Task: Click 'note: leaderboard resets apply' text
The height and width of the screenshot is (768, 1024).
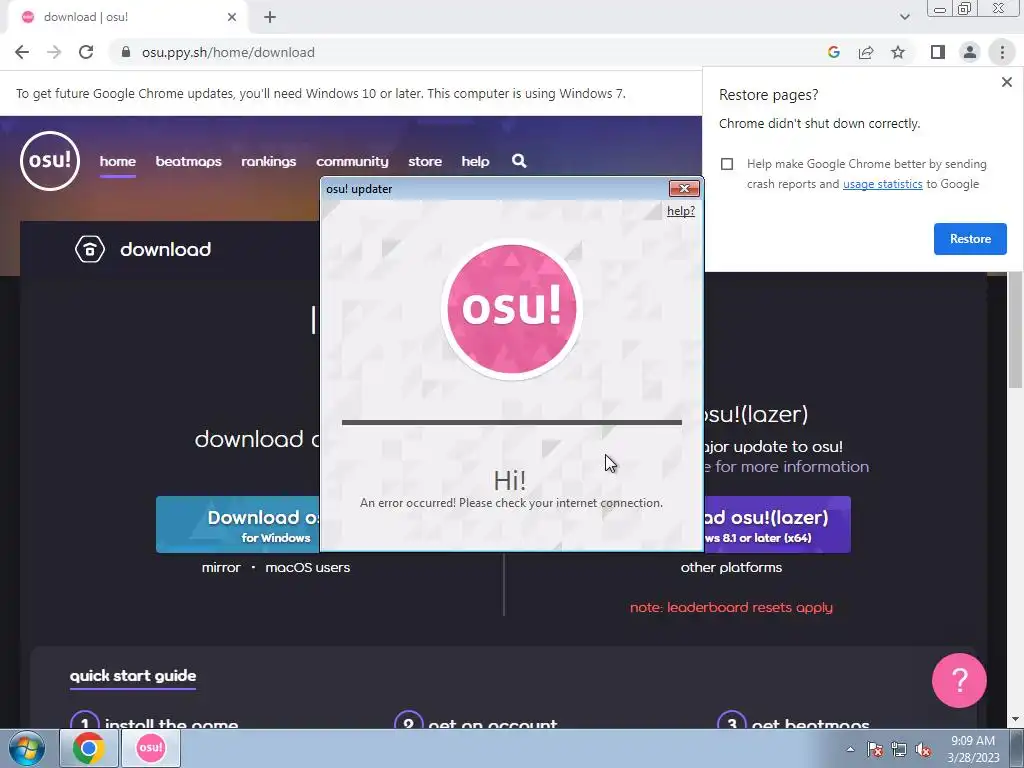Action: click(x=731, y=607)
